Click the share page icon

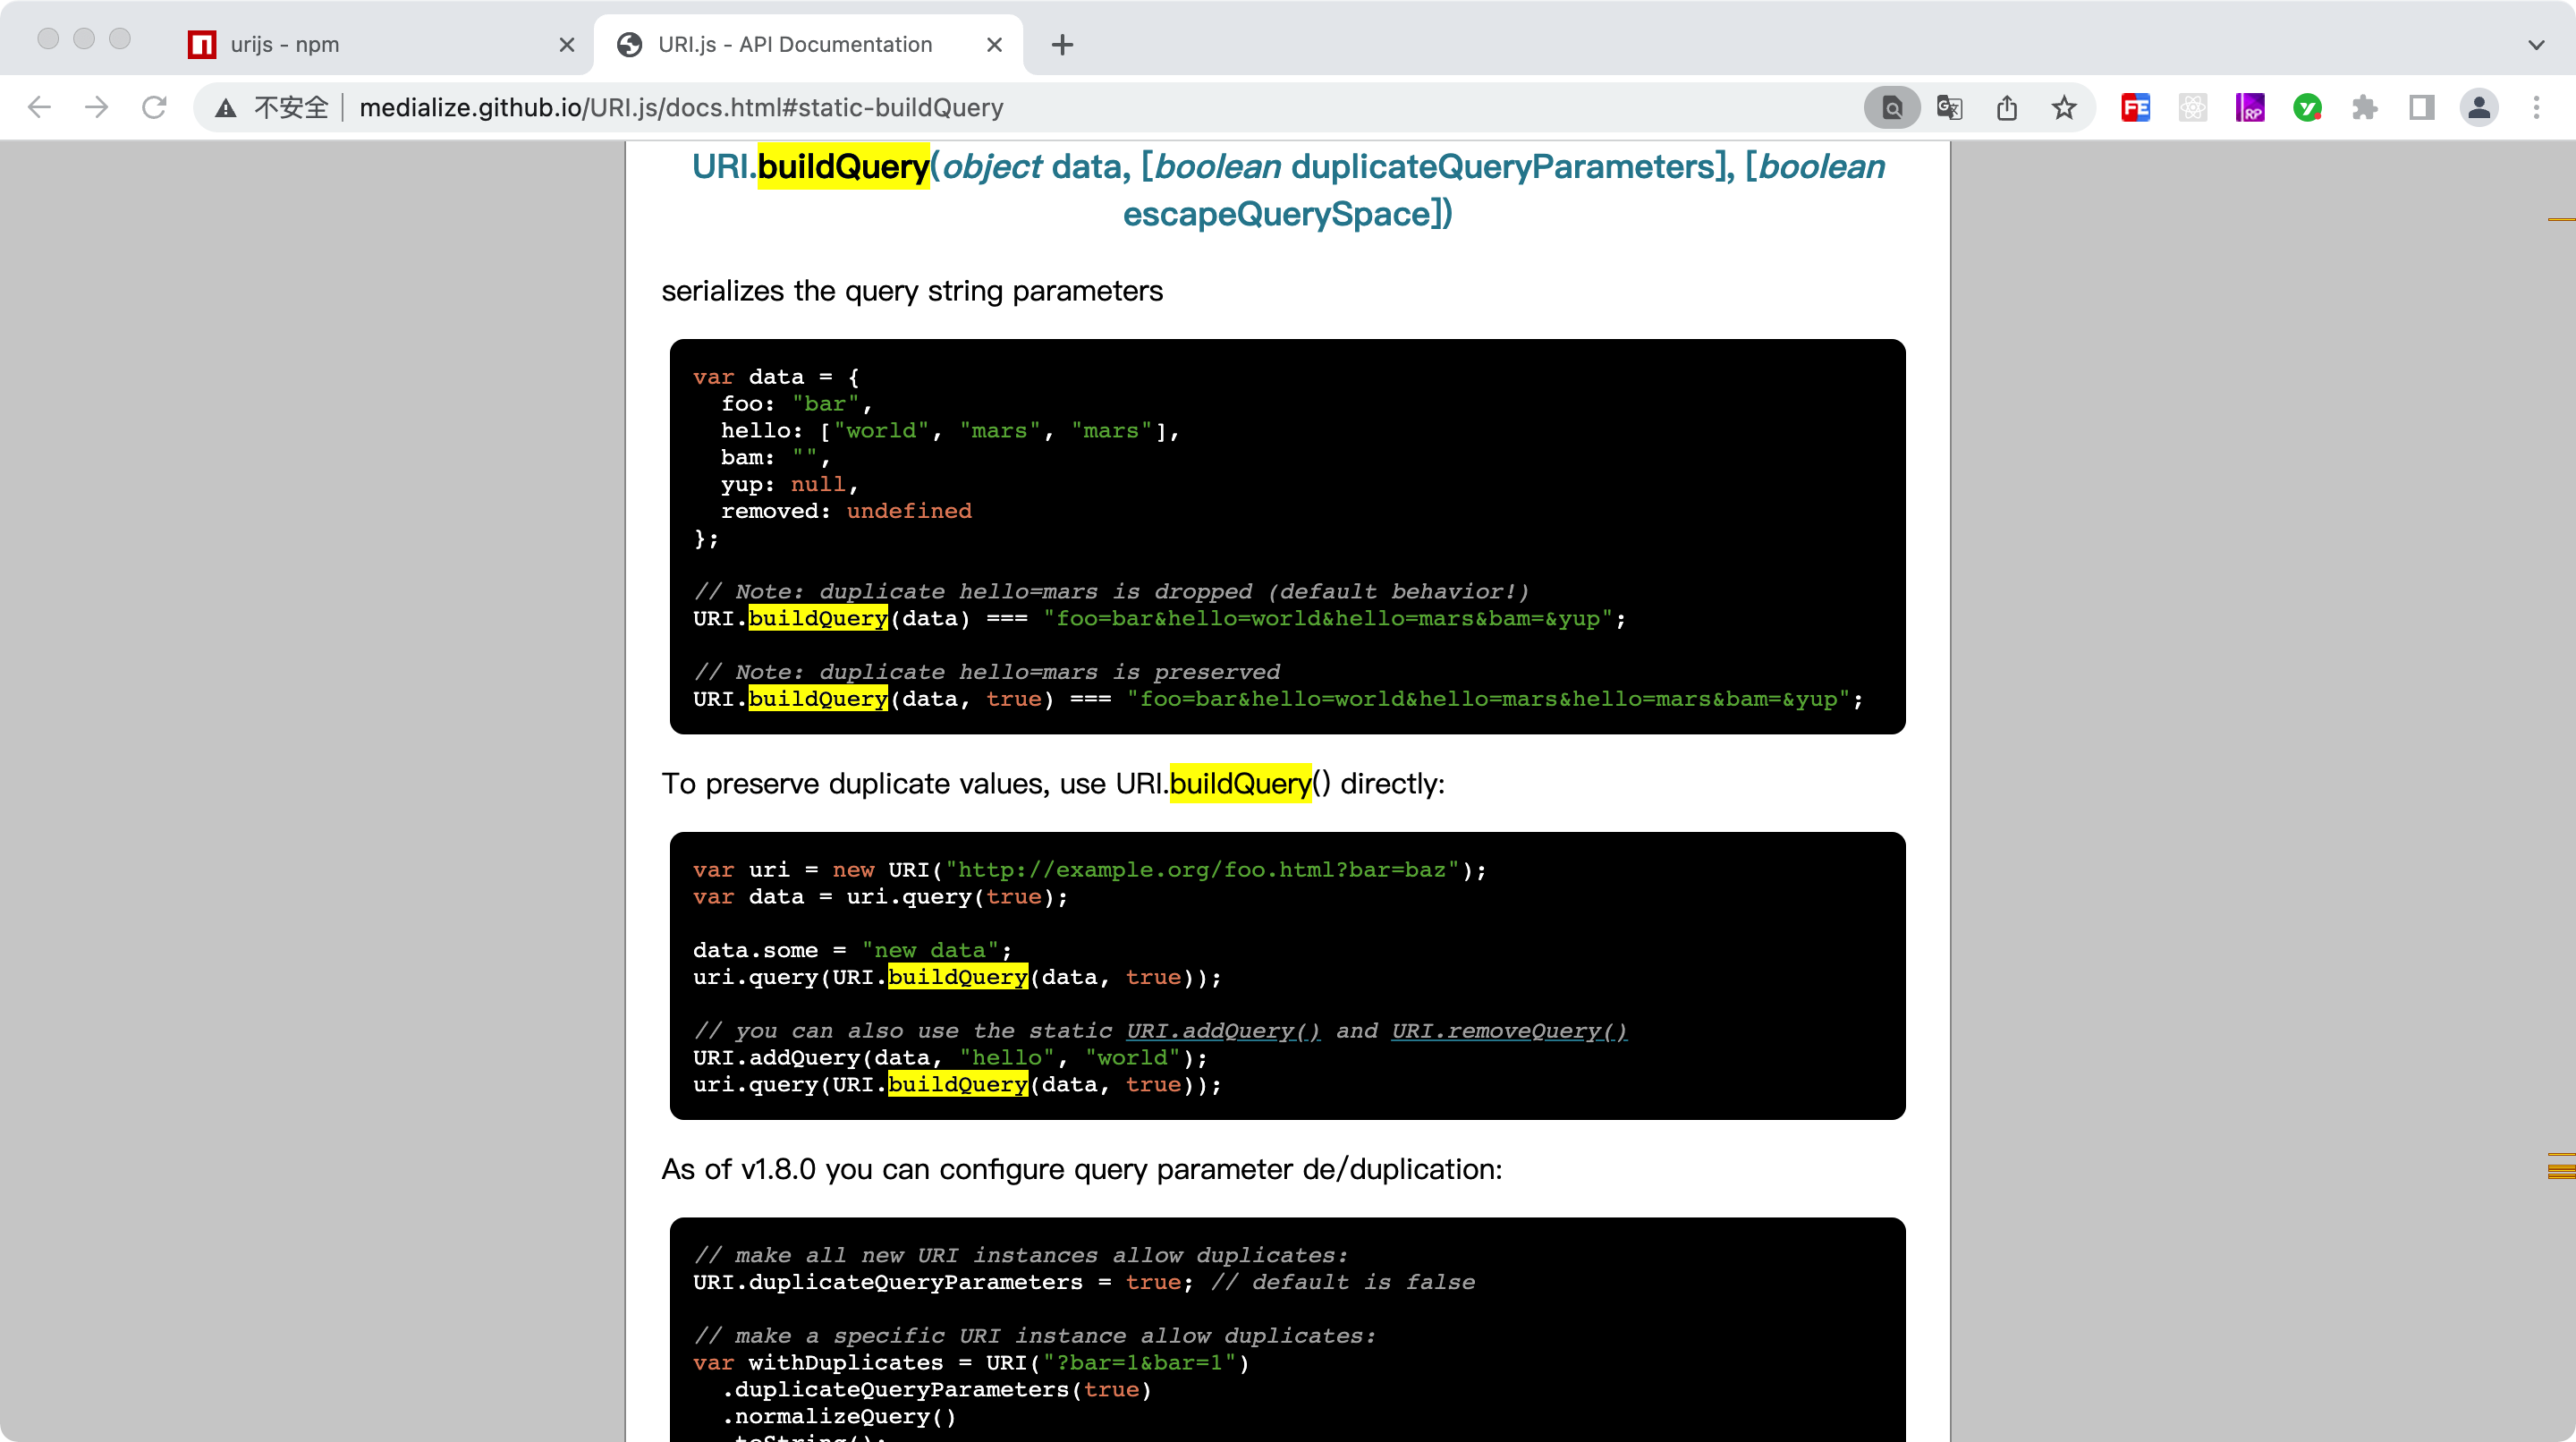pos(2006,107)
